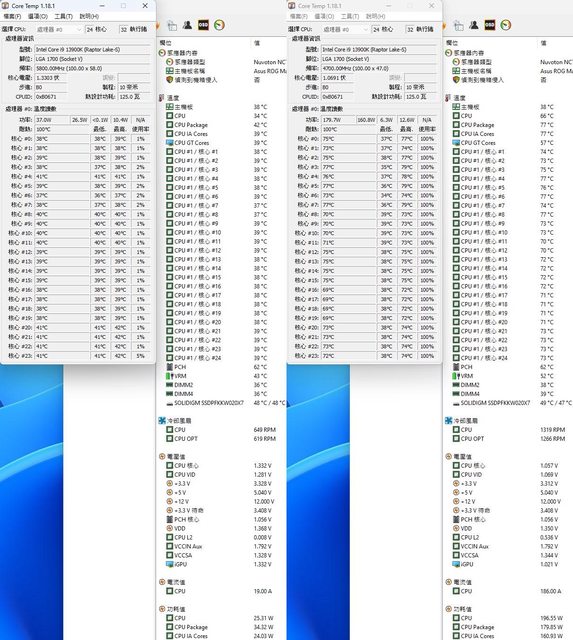The height and width of the screenshot is (640, 573).
Task: Click the iGPU icon in the 1.021 V row
Action: (x=456, y=564)
